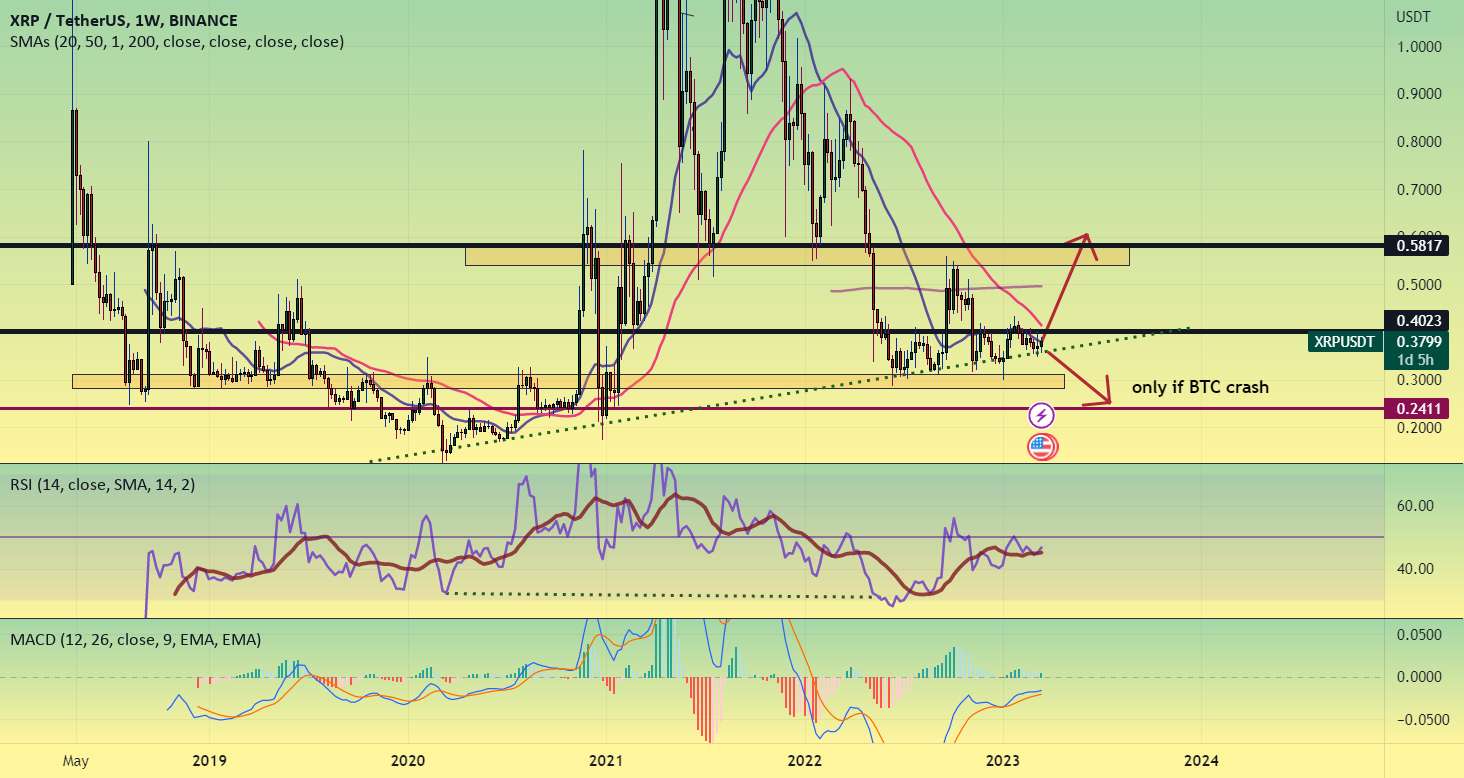Click the May label on time axis
The height and width of the screenshot is (778, 1464).
coord(75,760)
